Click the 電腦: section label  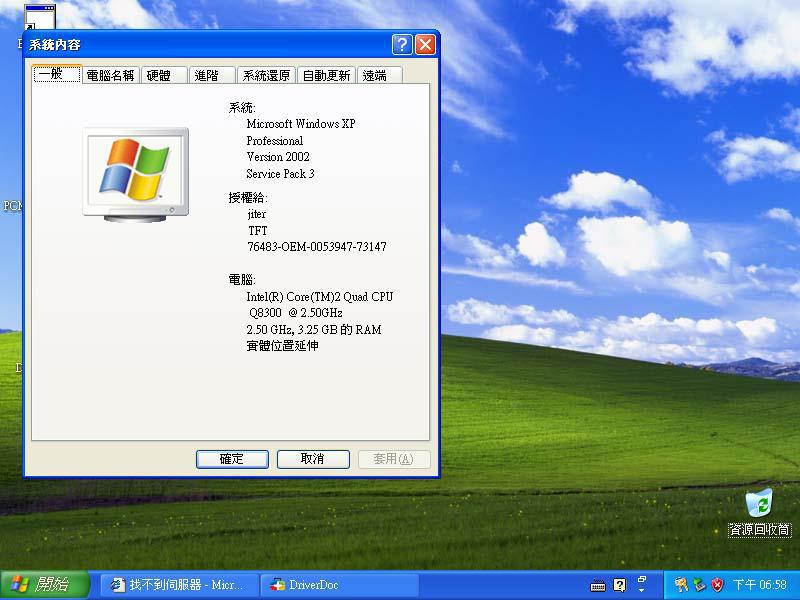point(242,280)
